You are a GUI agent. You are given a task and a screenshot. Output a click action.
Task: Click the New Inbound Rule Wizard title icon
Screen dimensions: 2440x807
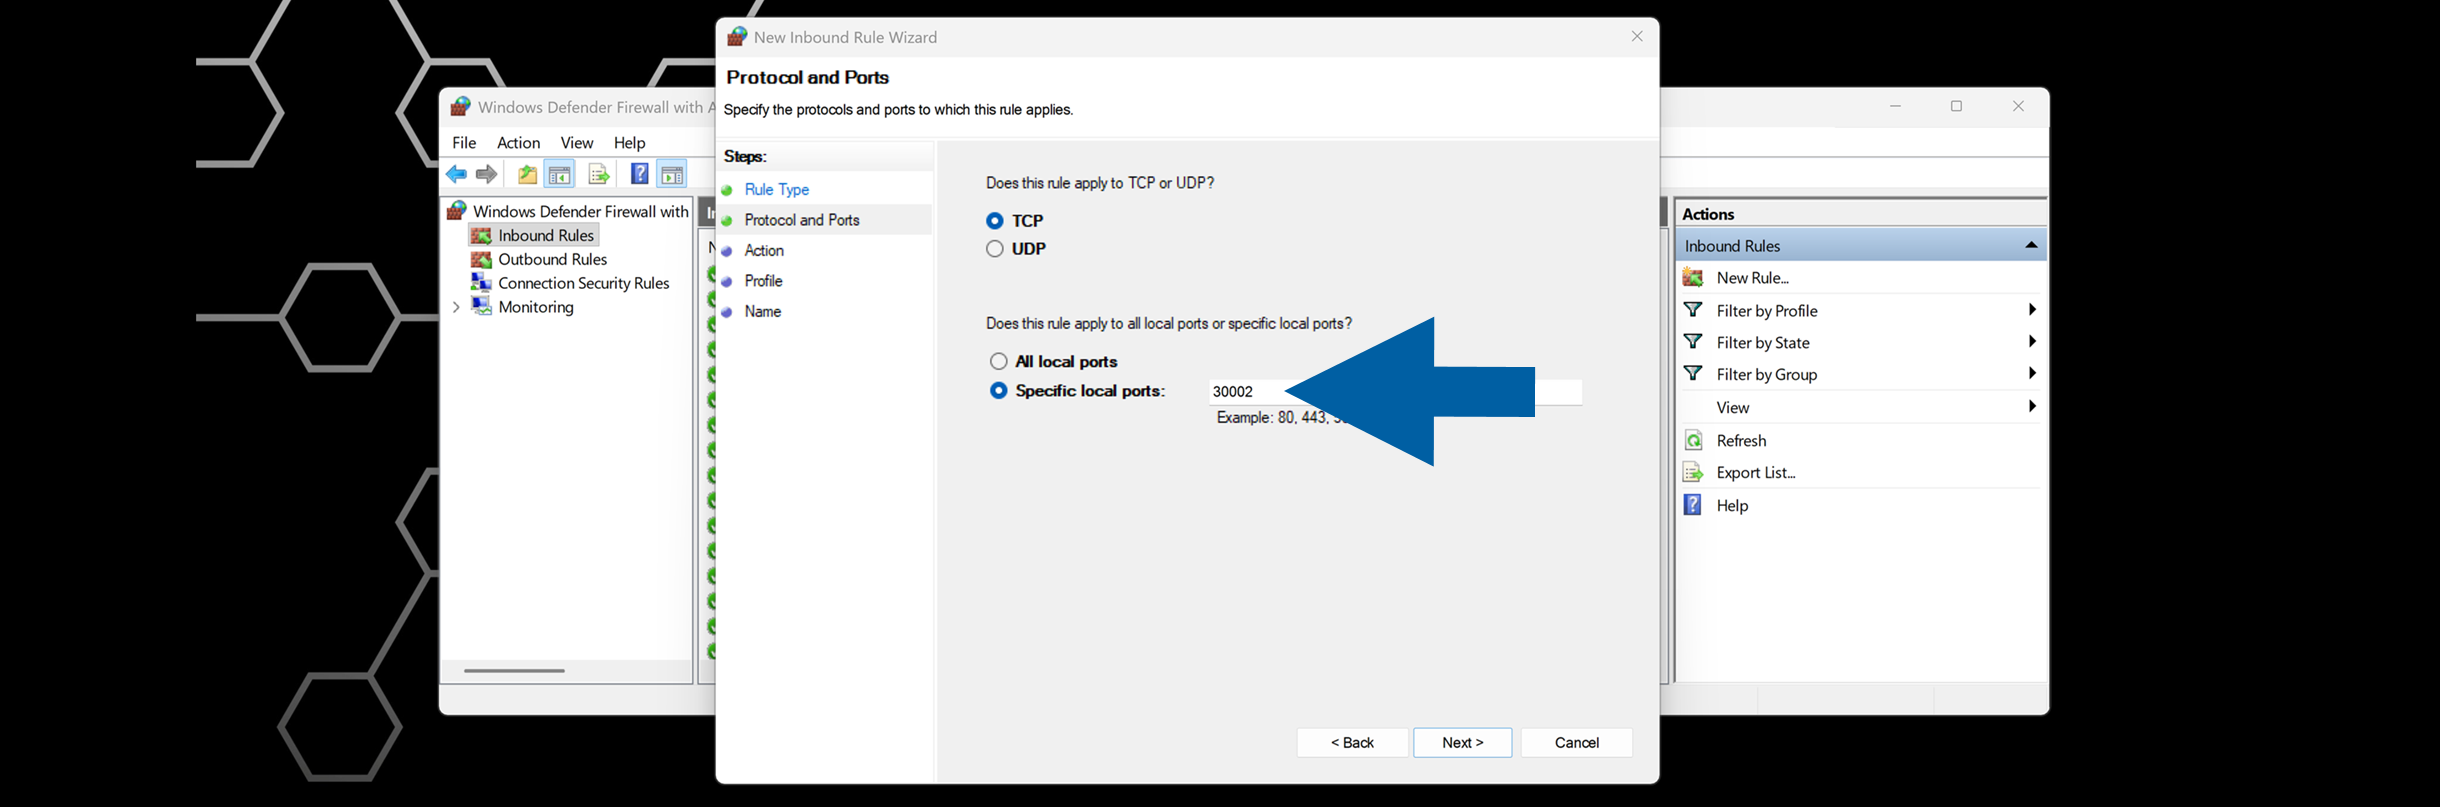(x=737, y=37)
